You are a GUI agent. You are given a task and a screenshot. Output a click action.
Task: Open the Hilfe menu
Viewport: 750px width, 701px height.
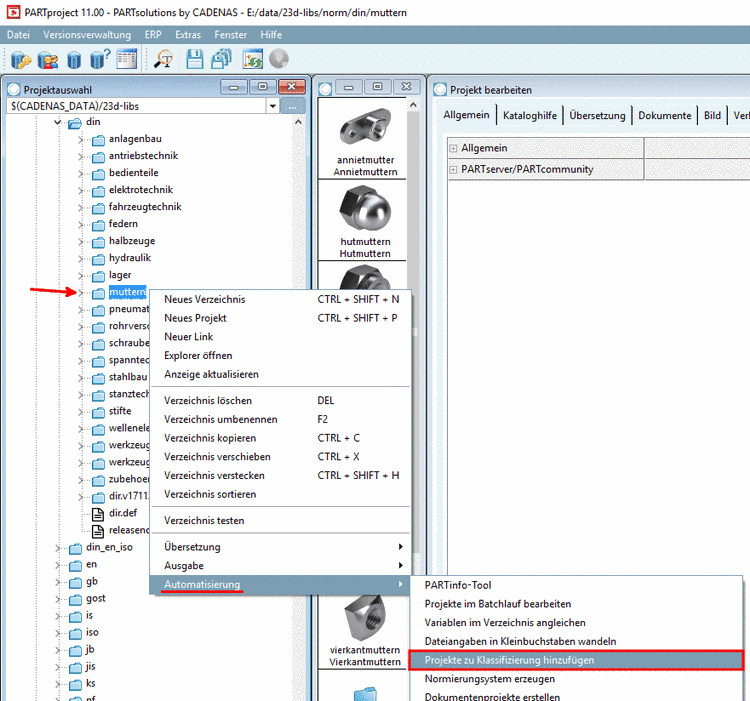(x=271, y=34)
